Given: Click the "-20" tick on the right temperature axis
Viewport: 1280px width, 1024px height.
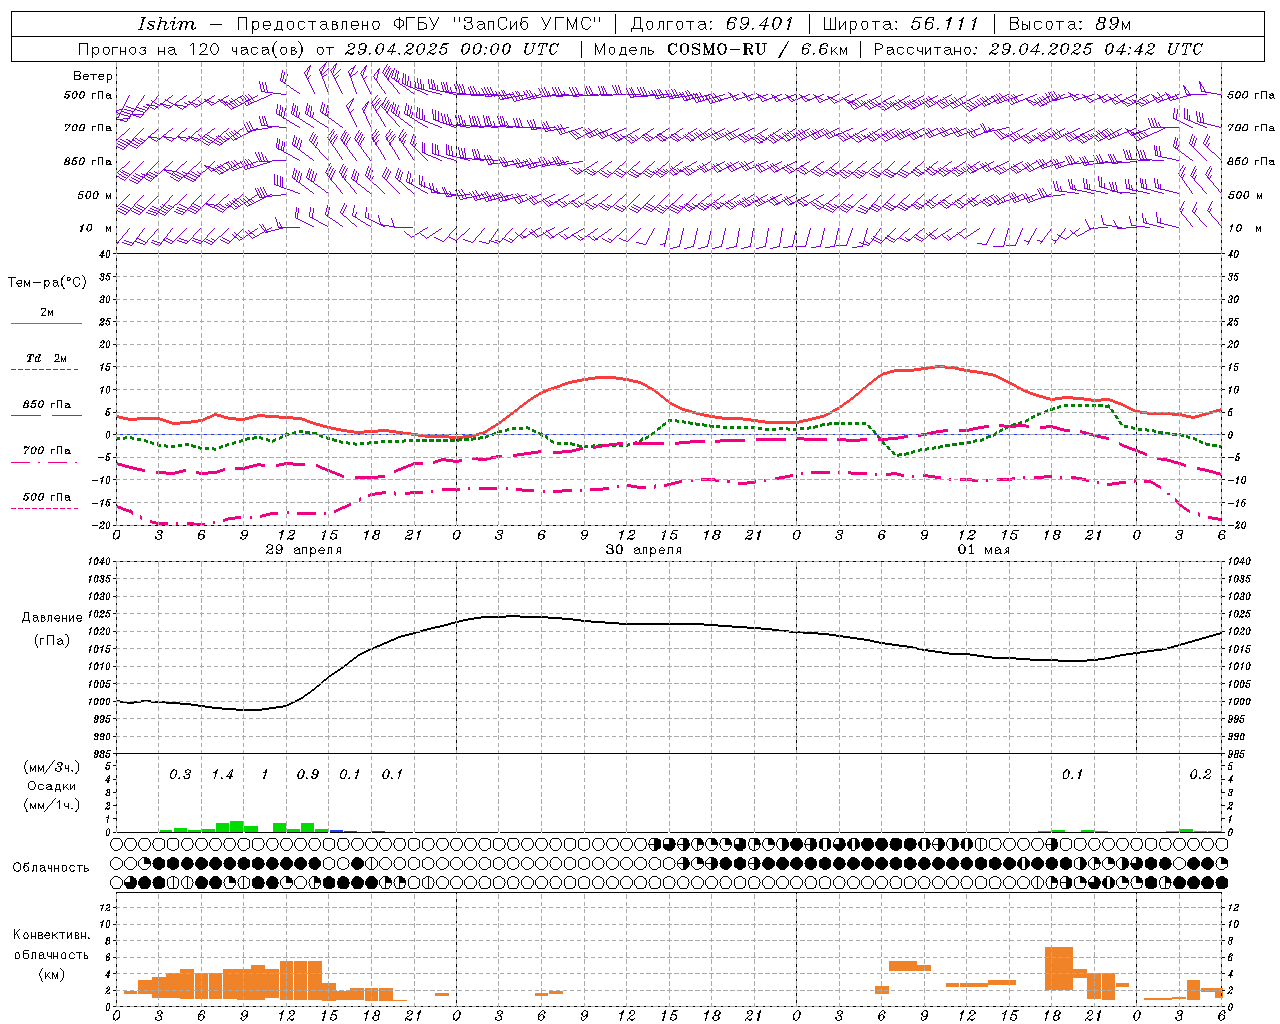Looking at the screenshot, I should (x=1235, y=525).
